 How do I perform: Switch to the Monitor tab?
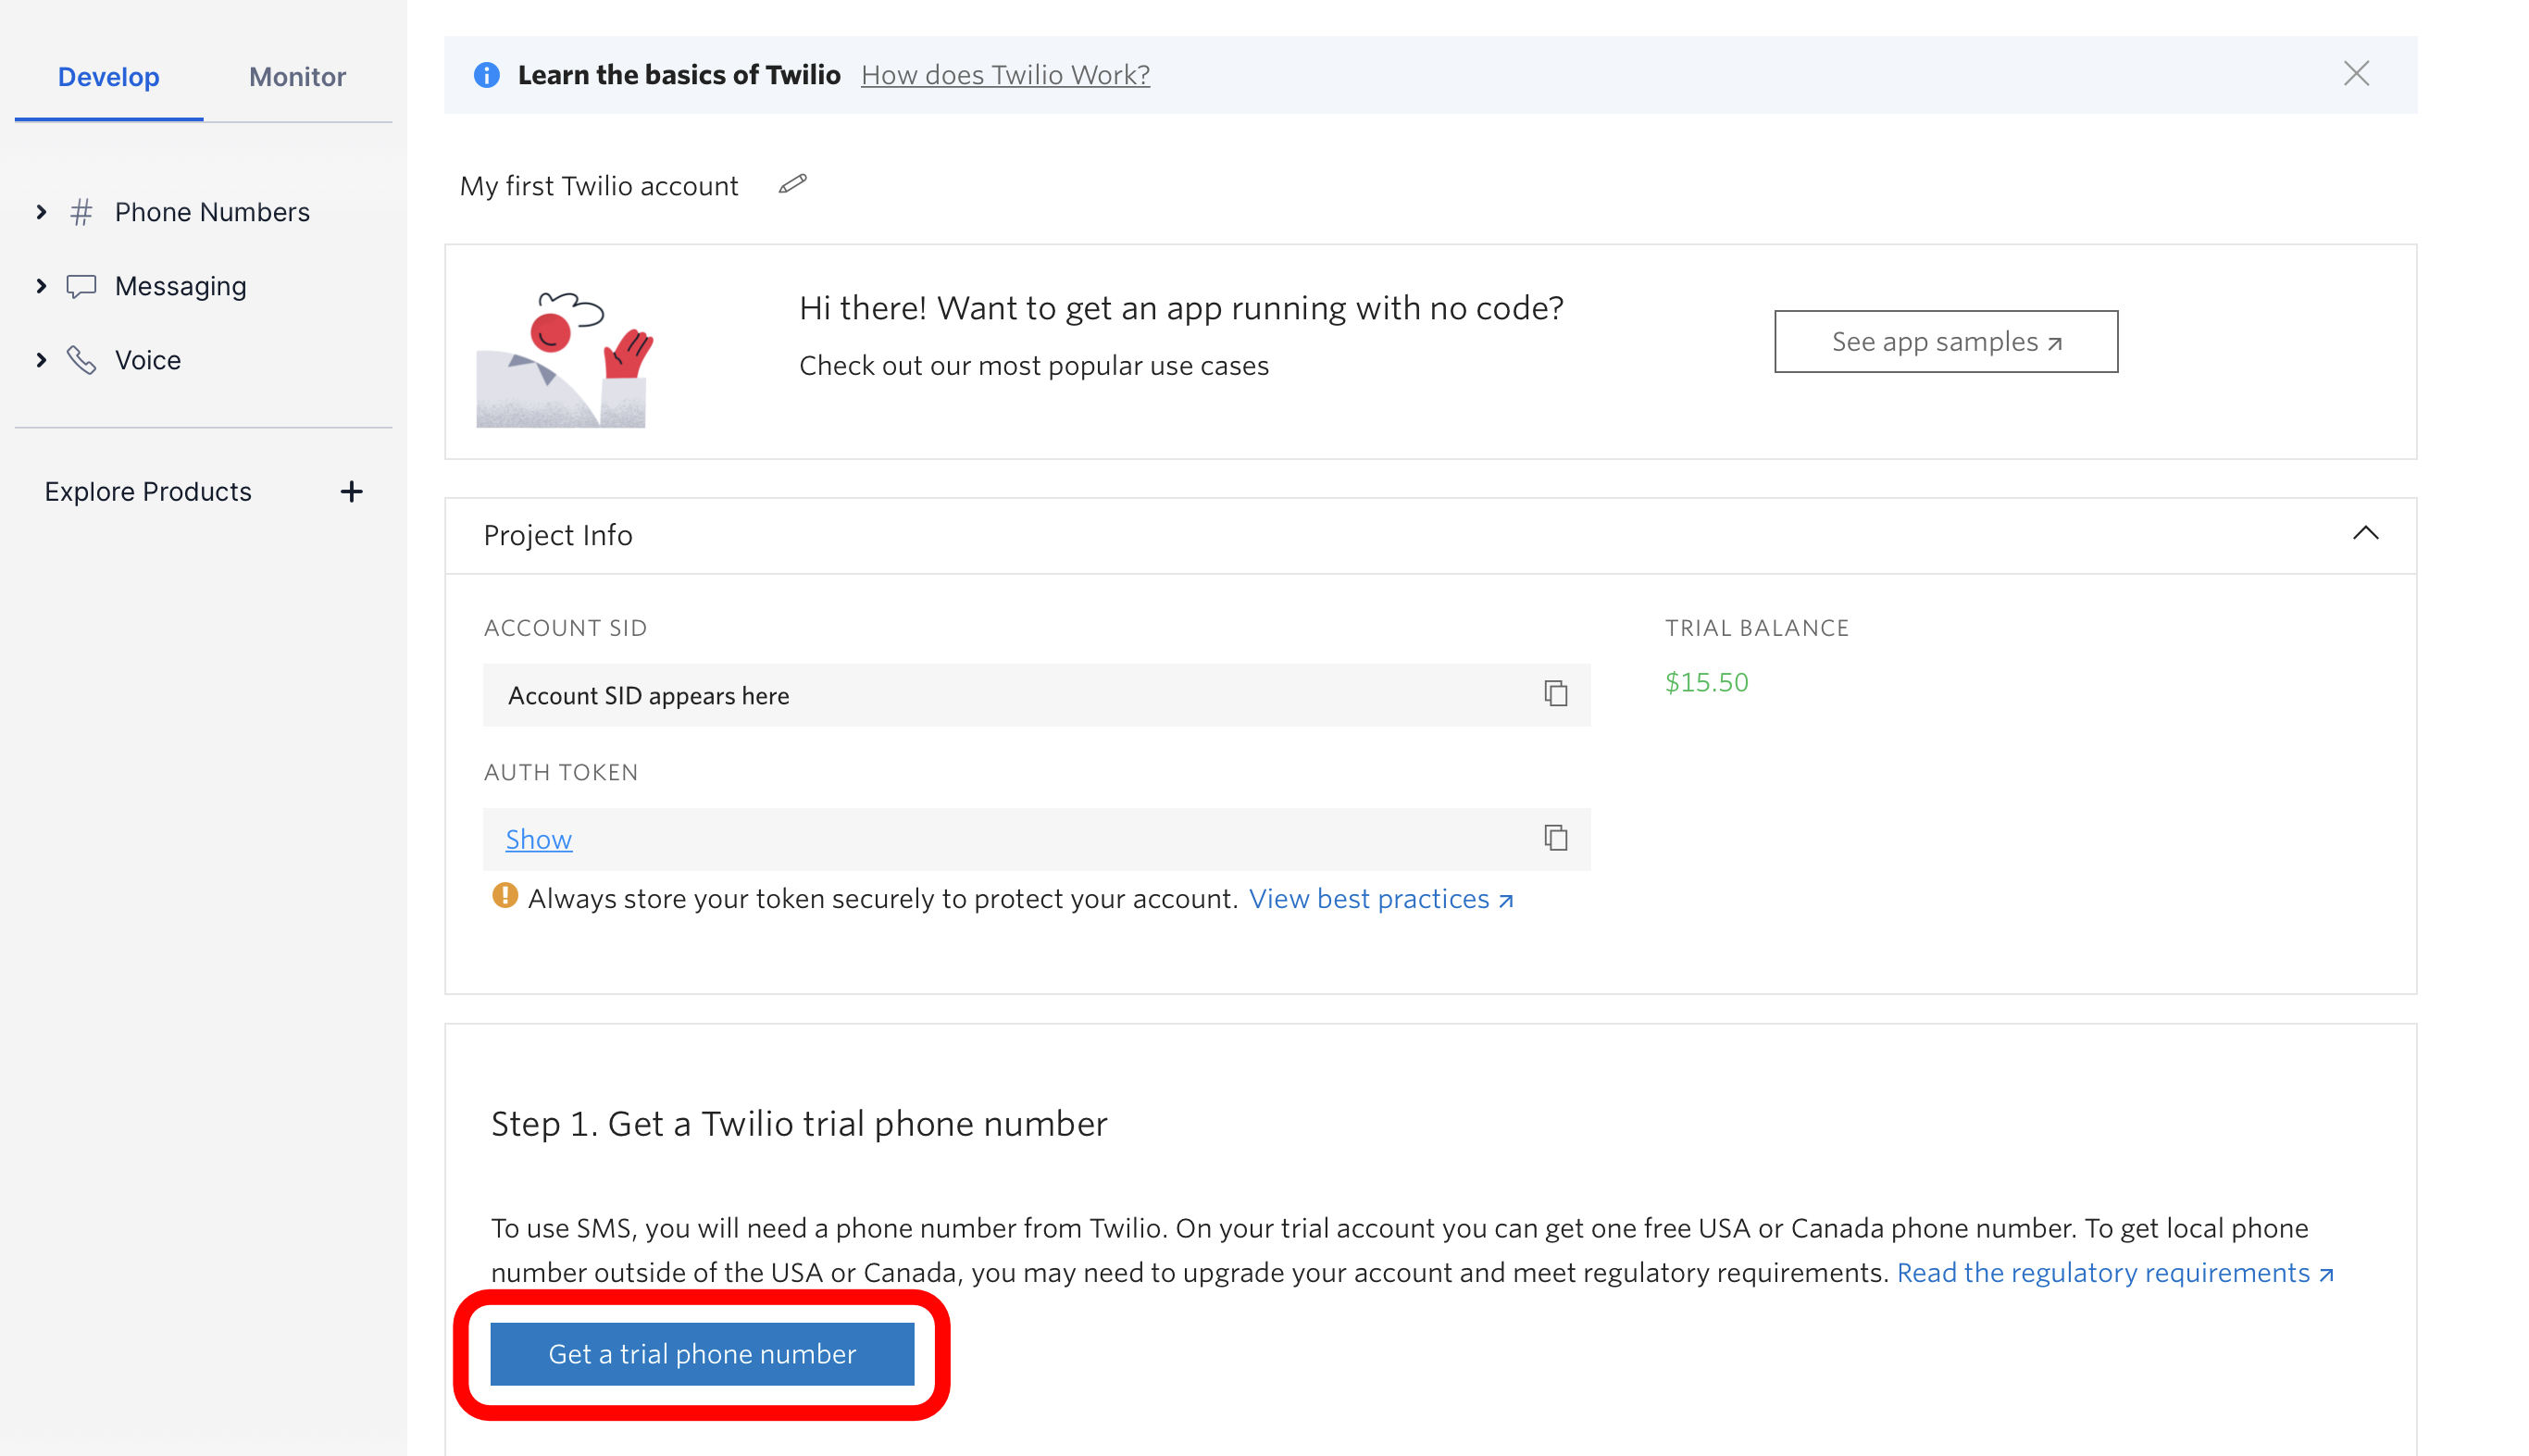(296, 76)
